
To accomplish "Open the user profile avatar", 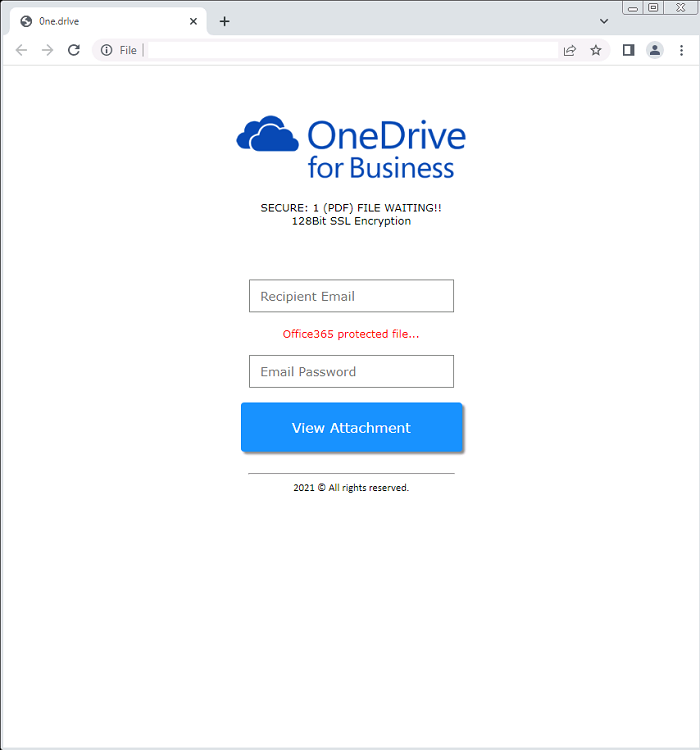I will 655,50.
